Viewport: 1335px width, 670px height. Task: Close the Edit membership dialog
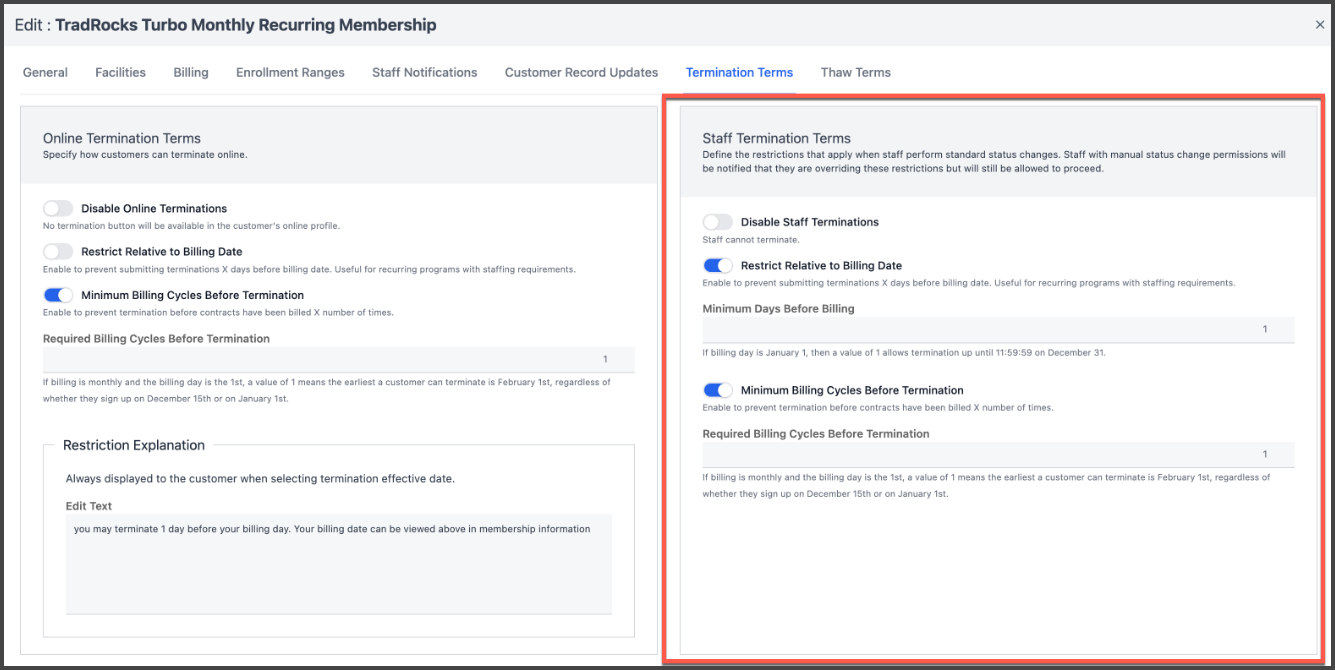coord(1320,25)
